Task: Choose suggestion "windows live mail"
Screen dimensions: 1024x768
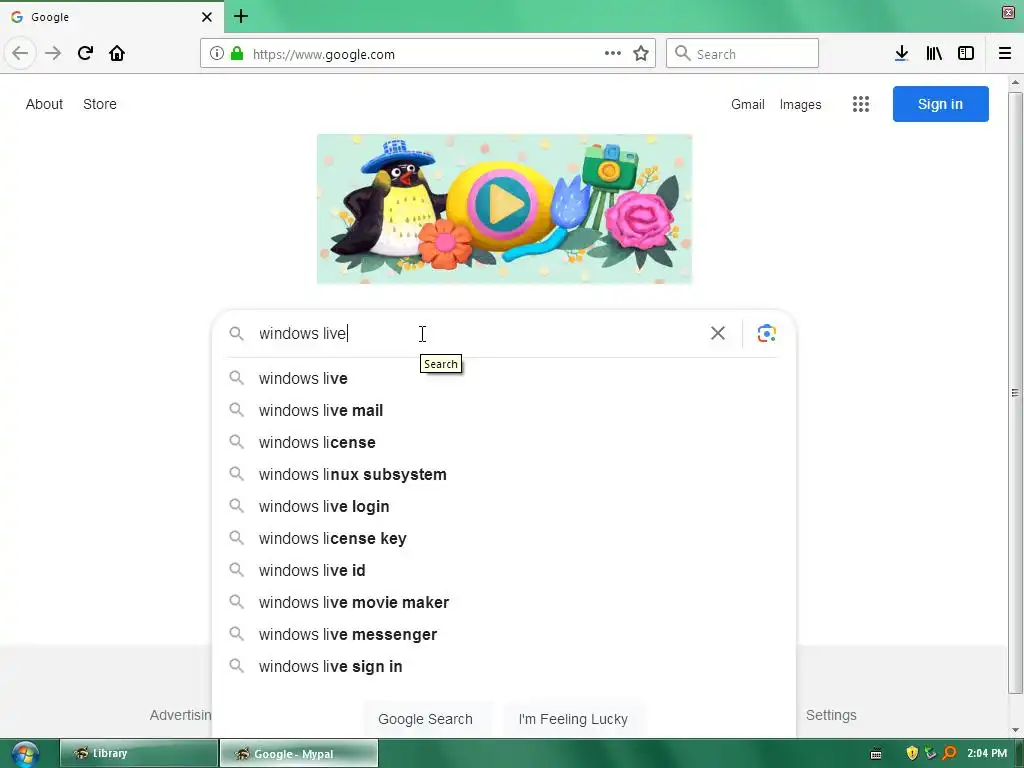Action: [504, 410]
